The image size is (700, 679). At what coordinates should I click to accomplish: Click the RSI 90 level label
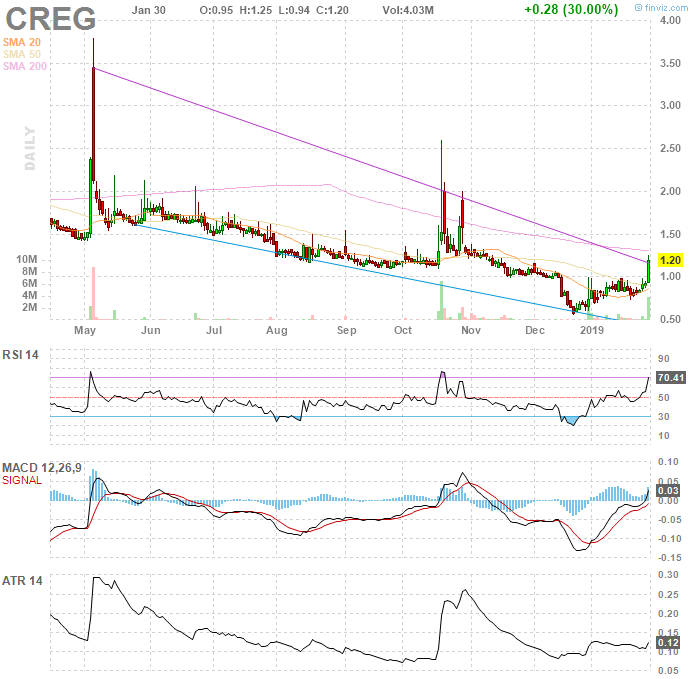[664, 358]
